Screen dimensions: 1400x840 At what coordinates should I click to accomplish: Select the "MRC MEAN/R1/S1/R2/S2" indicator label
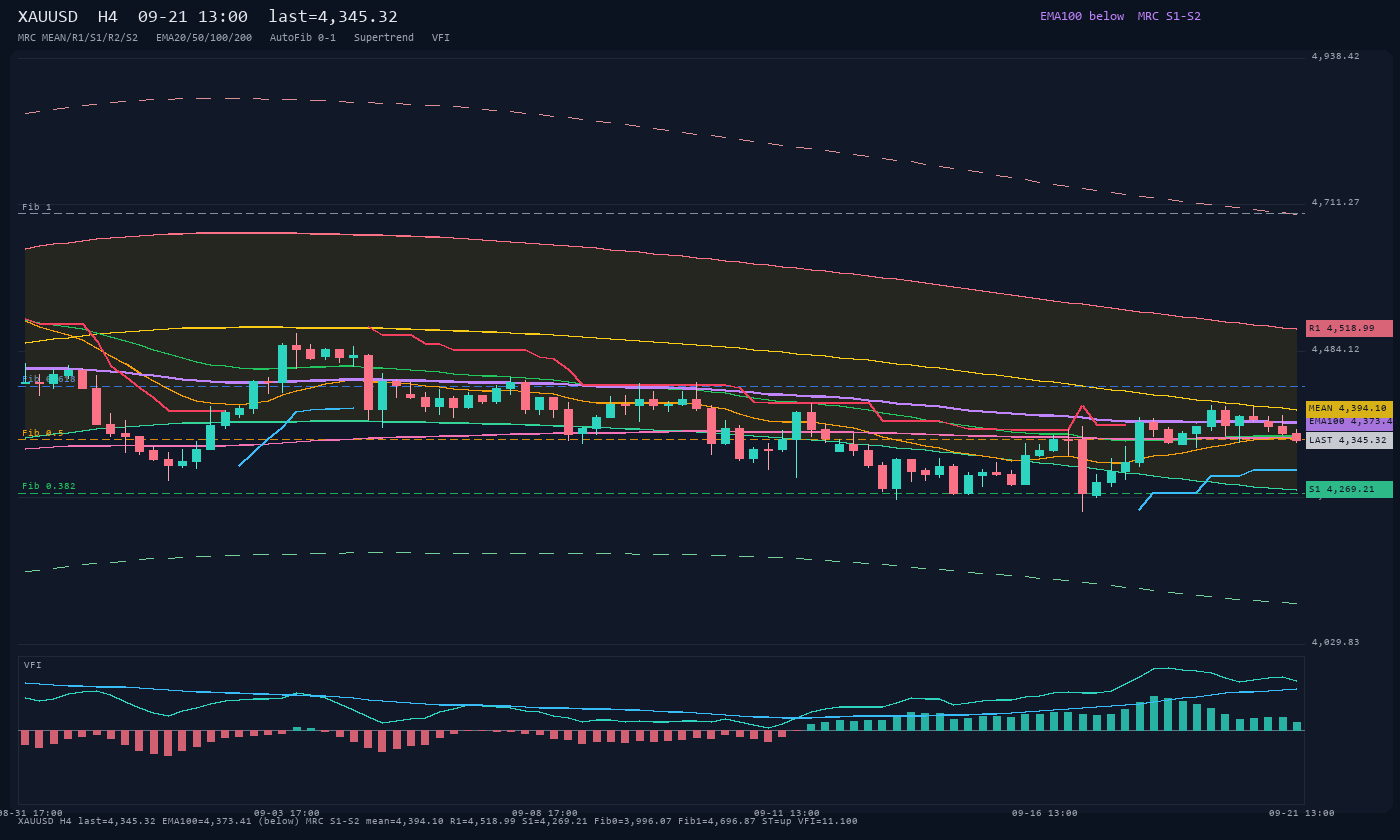78,38
